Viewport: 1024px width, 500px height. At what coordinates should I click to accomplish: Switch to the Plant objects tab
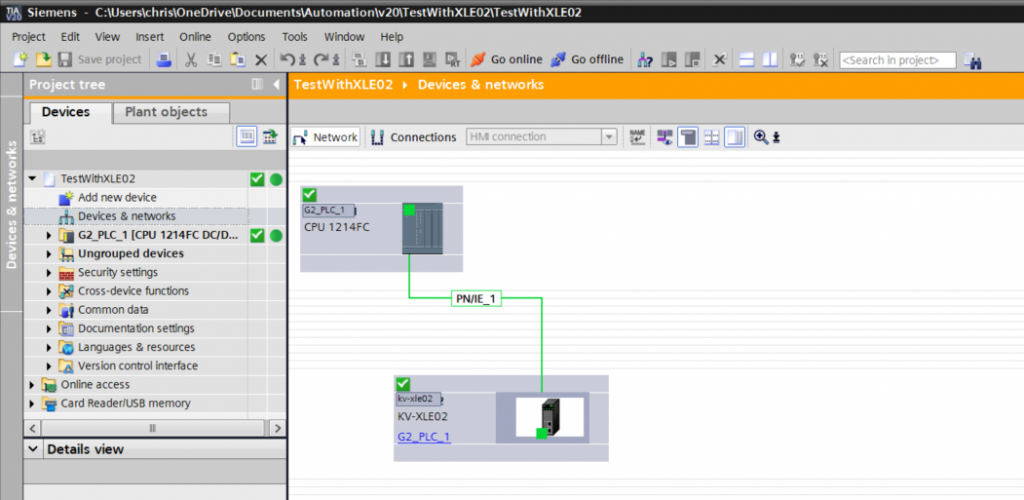coord(171,112)
